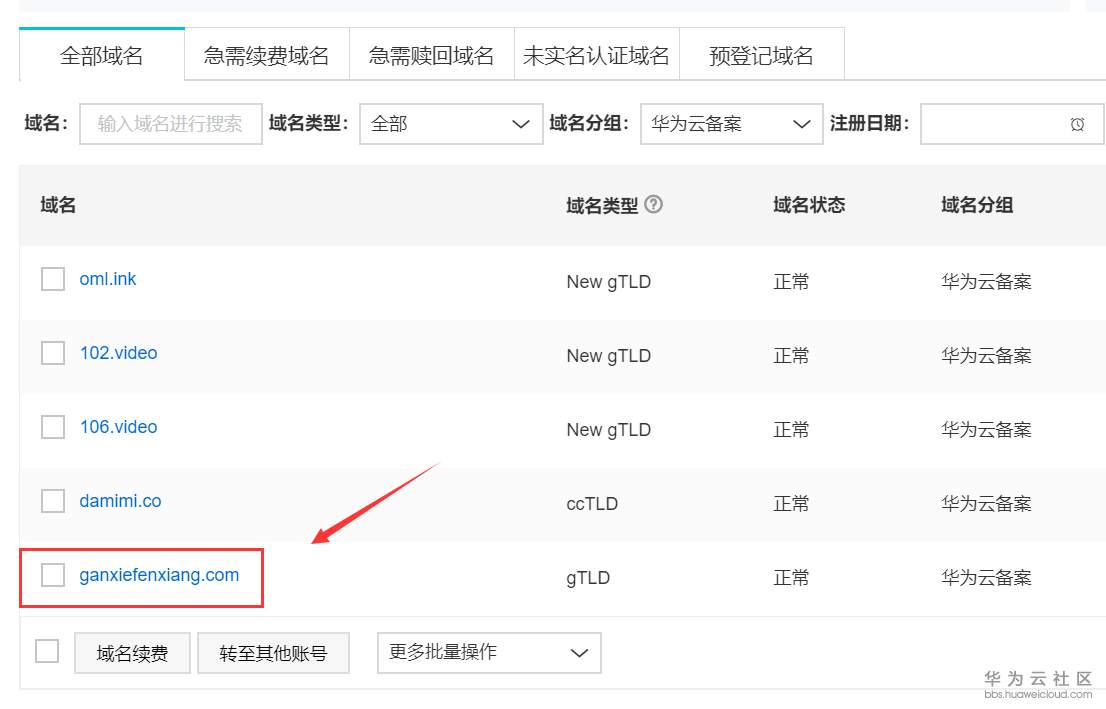This screenshot has width=1106, height=709.
Task: Click the domain type help question icon
Action: 654,204
